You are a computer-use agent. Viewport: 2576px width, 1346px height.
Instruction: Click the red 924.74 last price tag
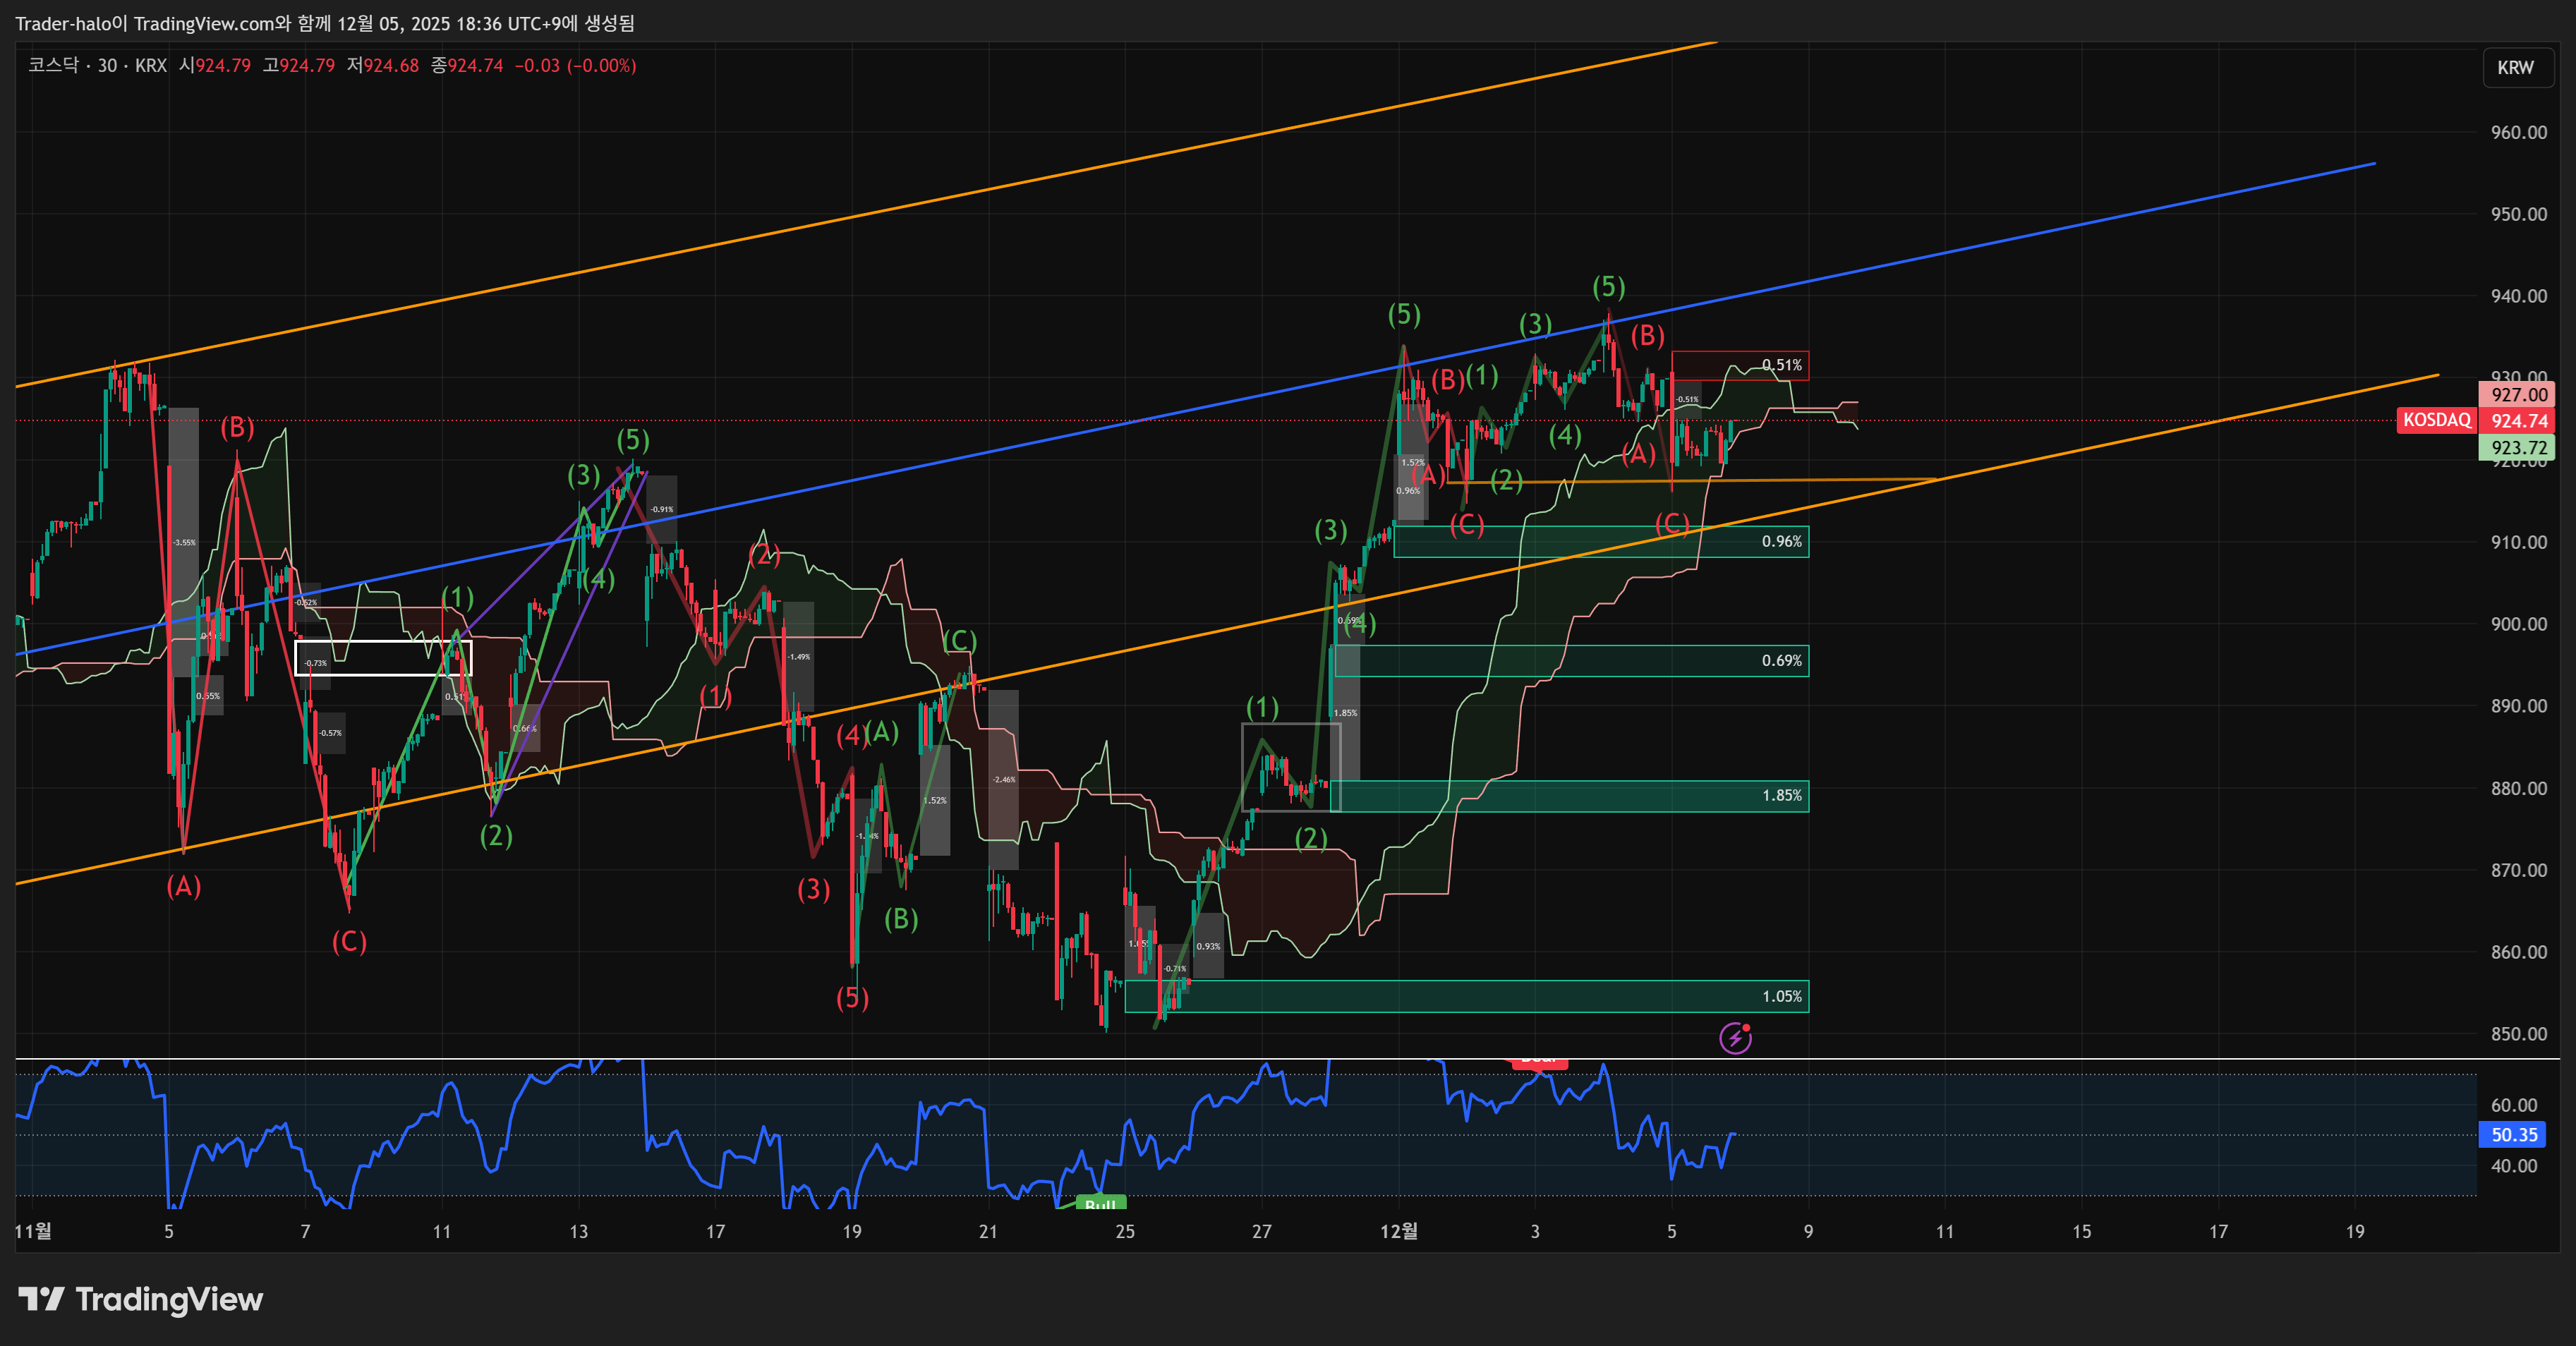[x=2518, y=420]
